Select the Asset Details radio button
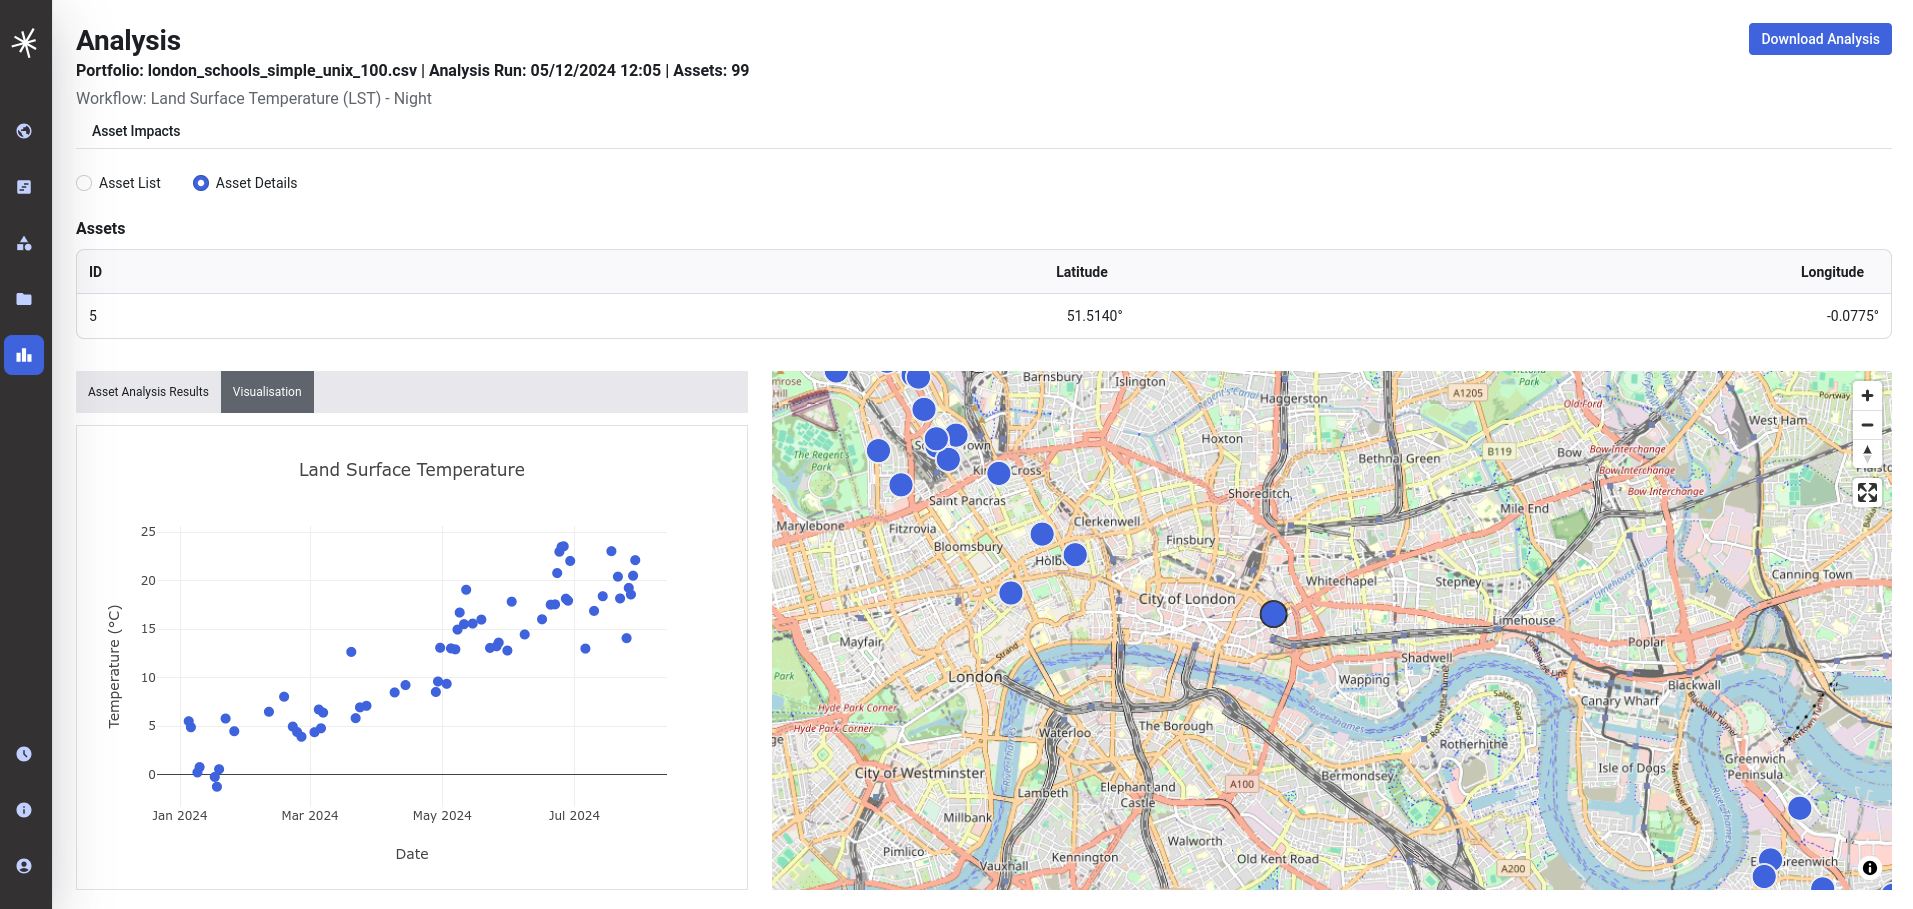The height and width of the screenshot is (909, 1913). [x=201, y=183]
